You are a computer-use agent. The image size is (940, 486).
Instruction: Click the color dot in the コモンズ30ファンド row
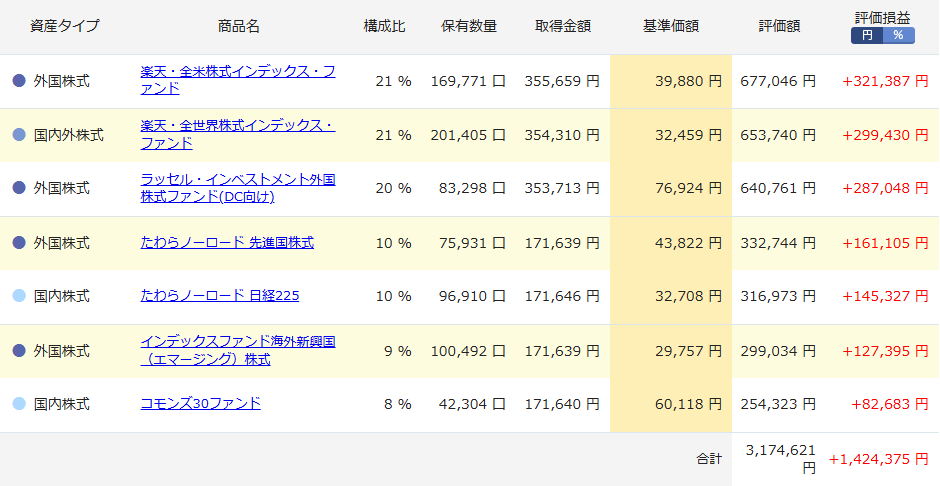pos(19,404)
